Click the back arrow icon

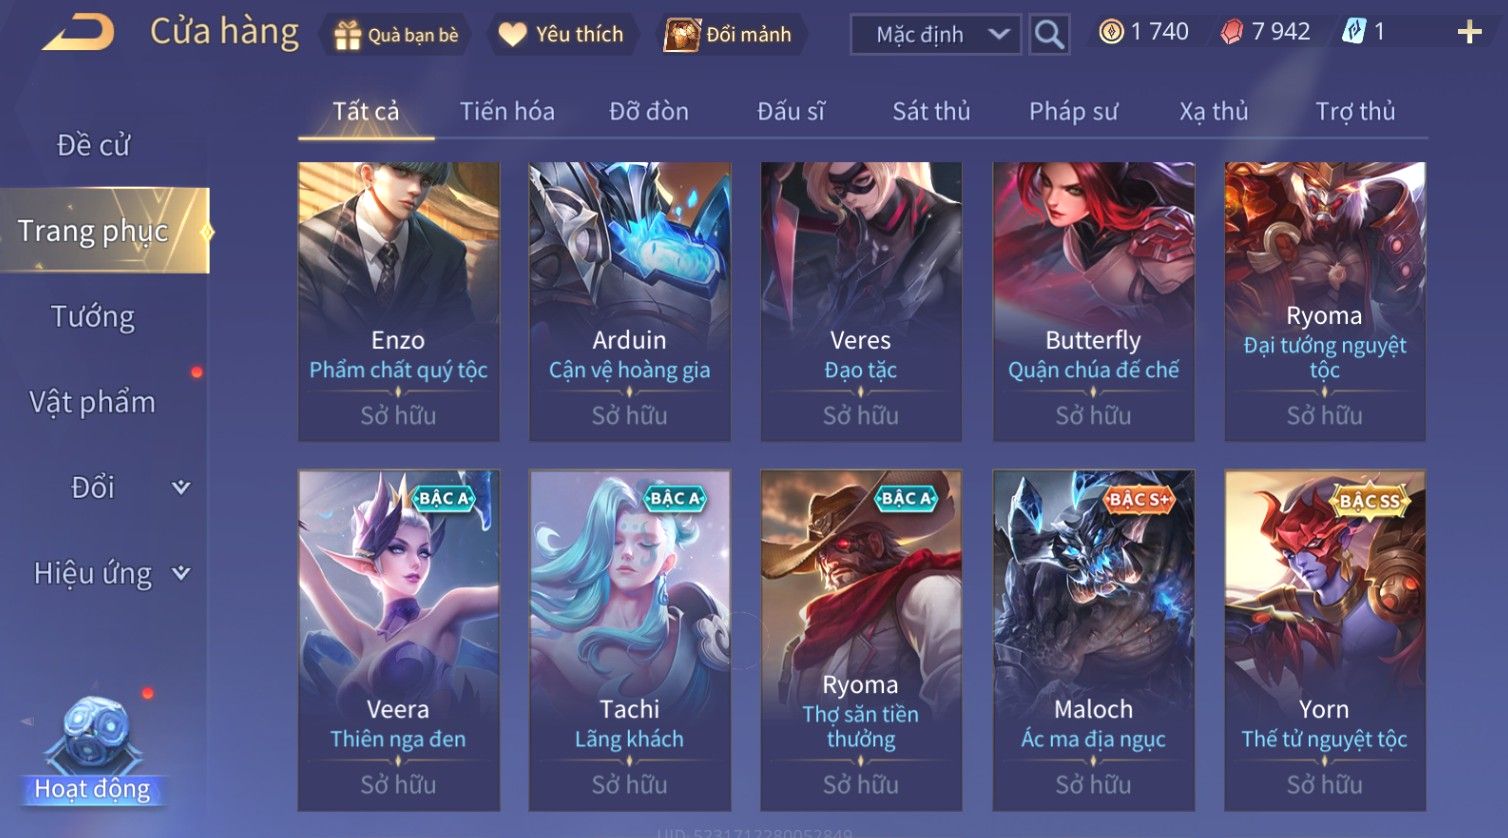(x=78, y=33)
